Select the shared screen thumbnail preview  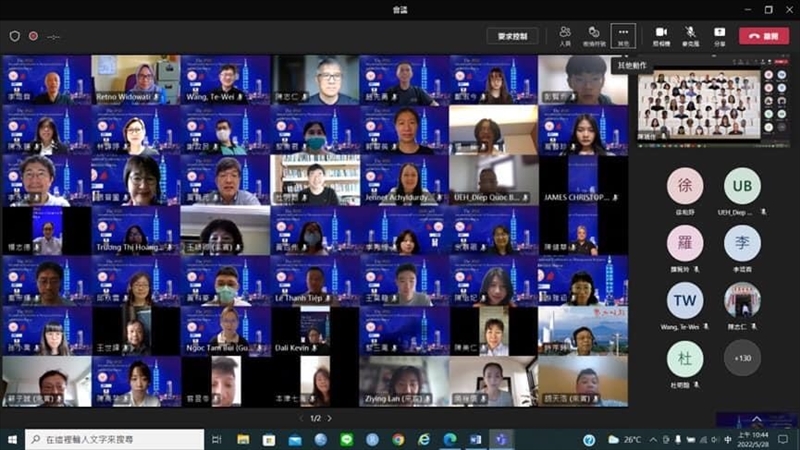pyautogui.click(x=698, y=102)
